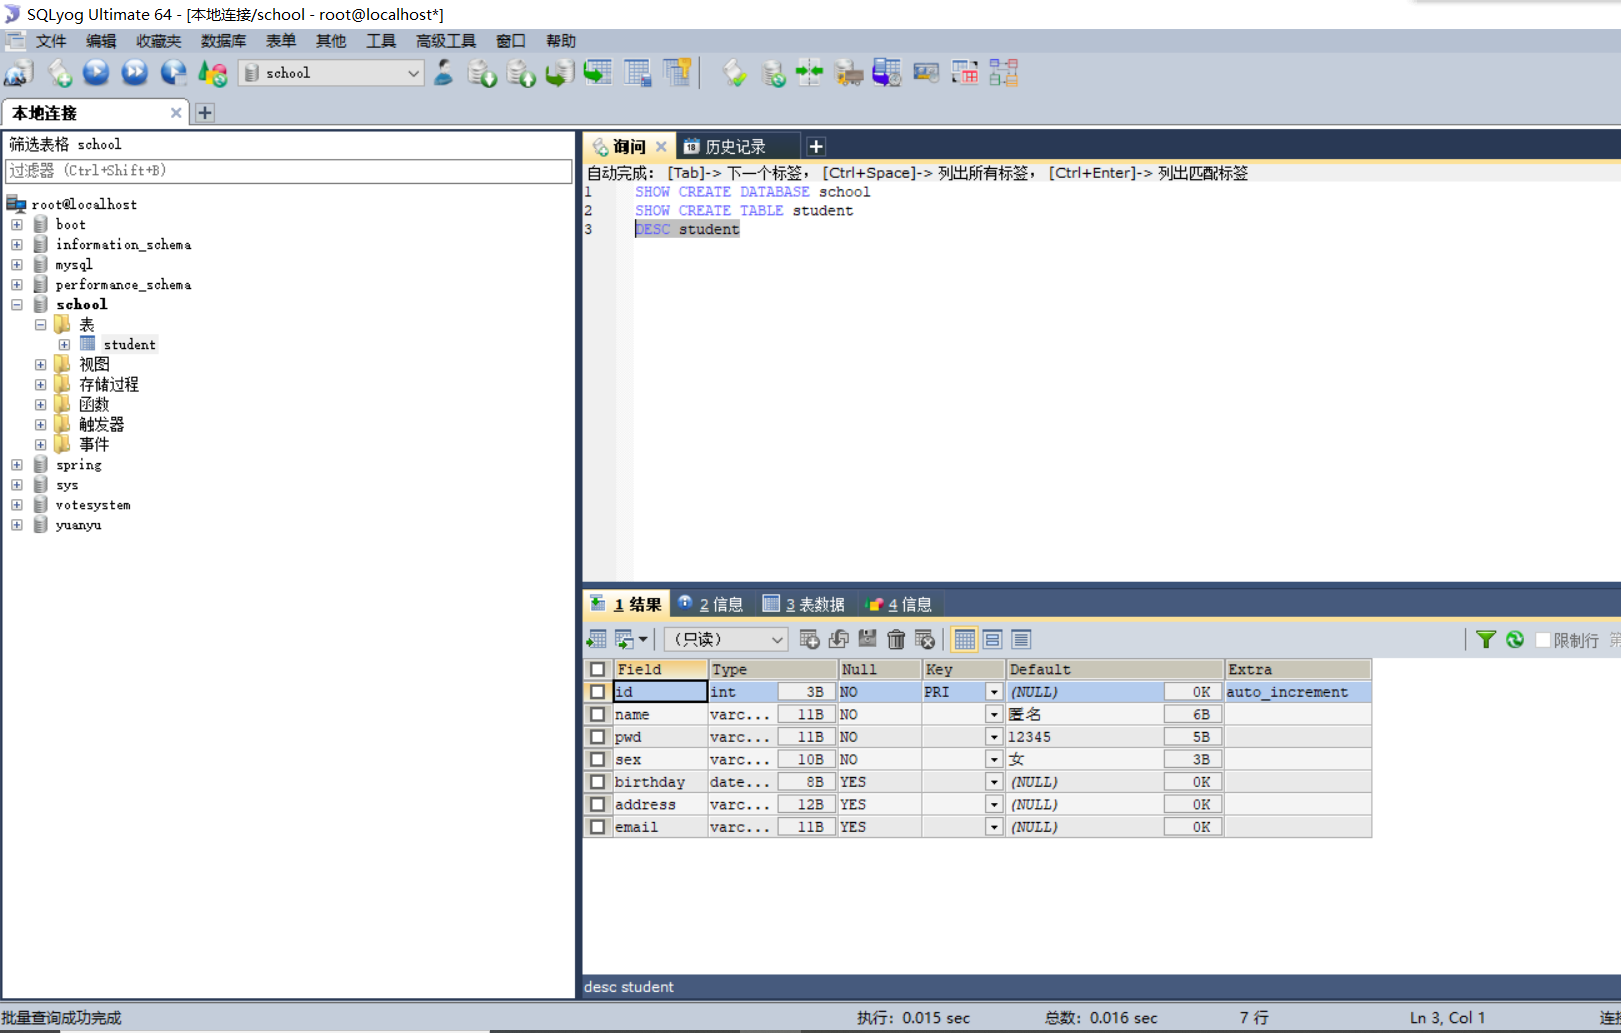Click the filter input field
This screenshot has height=1033, width=1621.
click(x=288, y=171)
